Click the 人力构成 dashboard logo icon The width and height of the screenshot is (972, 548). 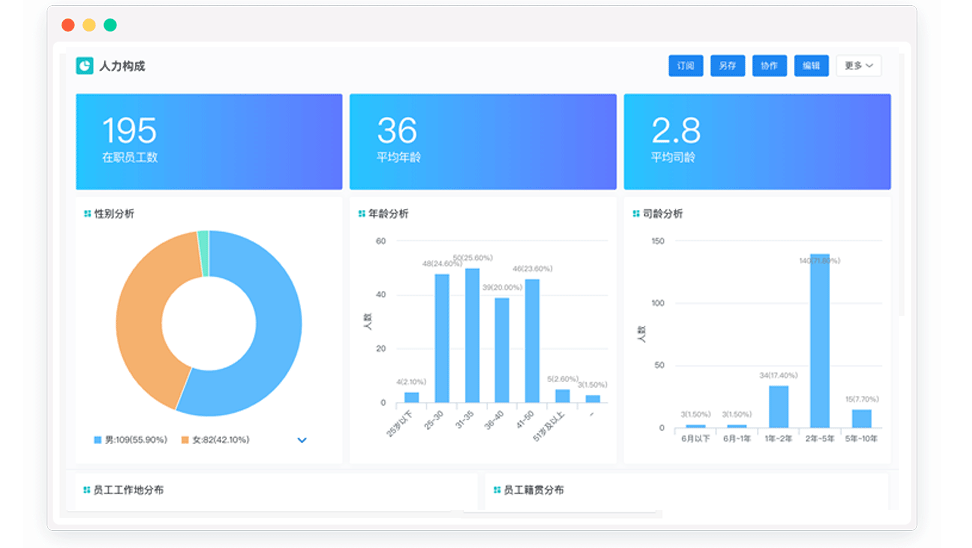[84, 66]
